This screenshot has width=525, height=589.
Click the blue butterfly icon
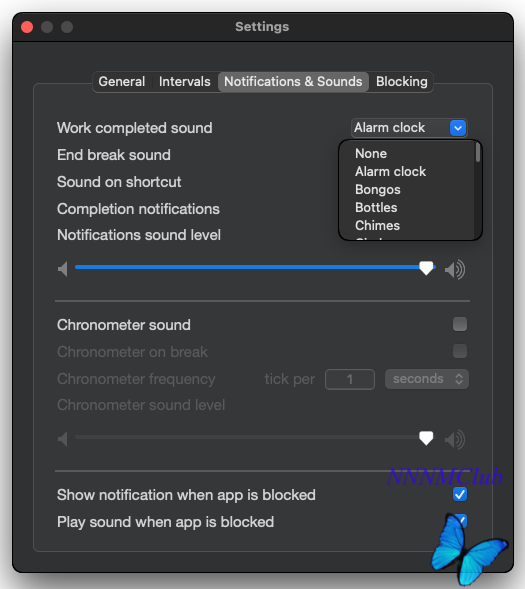click(x=469, y=548)
